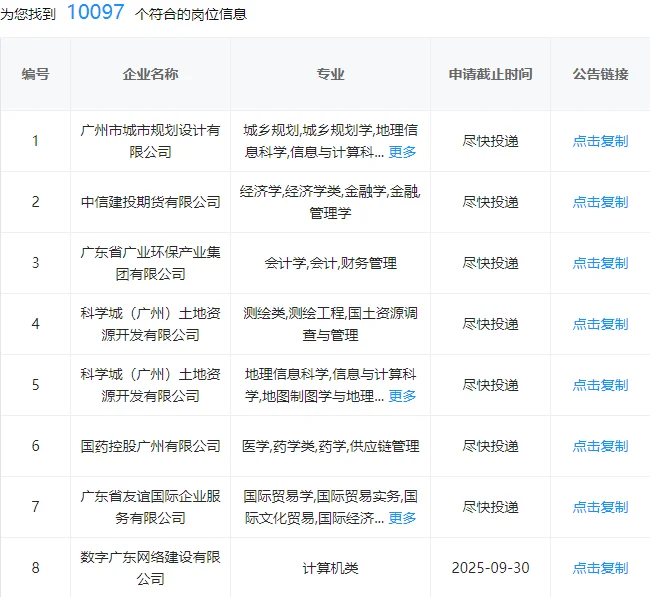
Task: Select 广东省广业环保产业集团有限公司 cell
Action: [150, 263]
